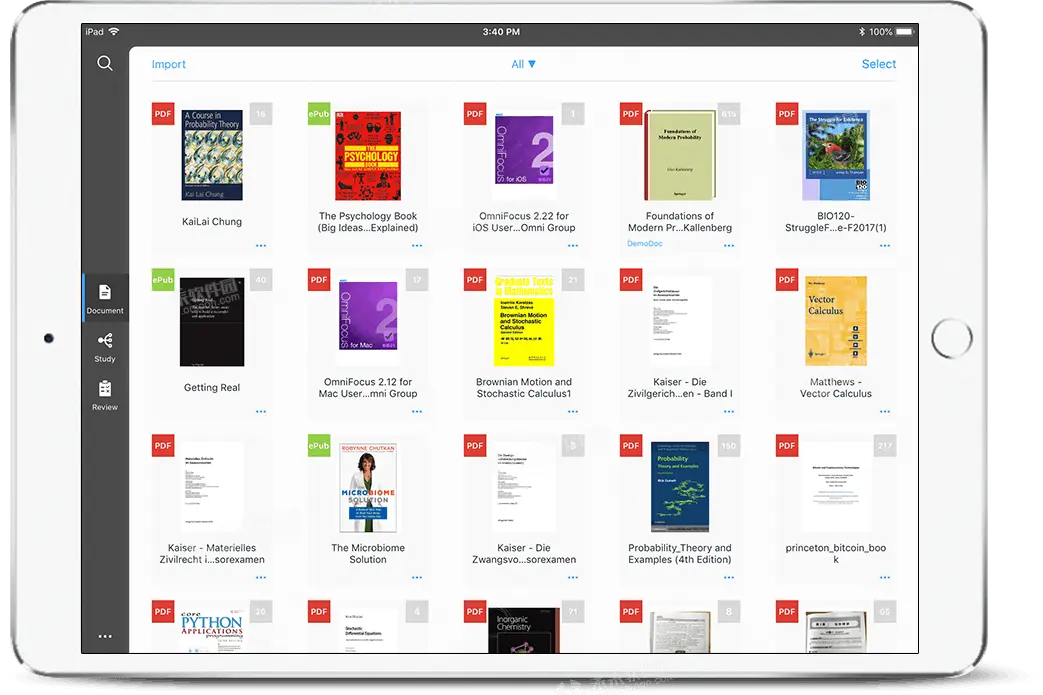Image resolution: width=1043 pixels, height=695 pixels.
Task: Click the 217 badge on princeton_bitcoin_book
Action: [x=885, y=446]
